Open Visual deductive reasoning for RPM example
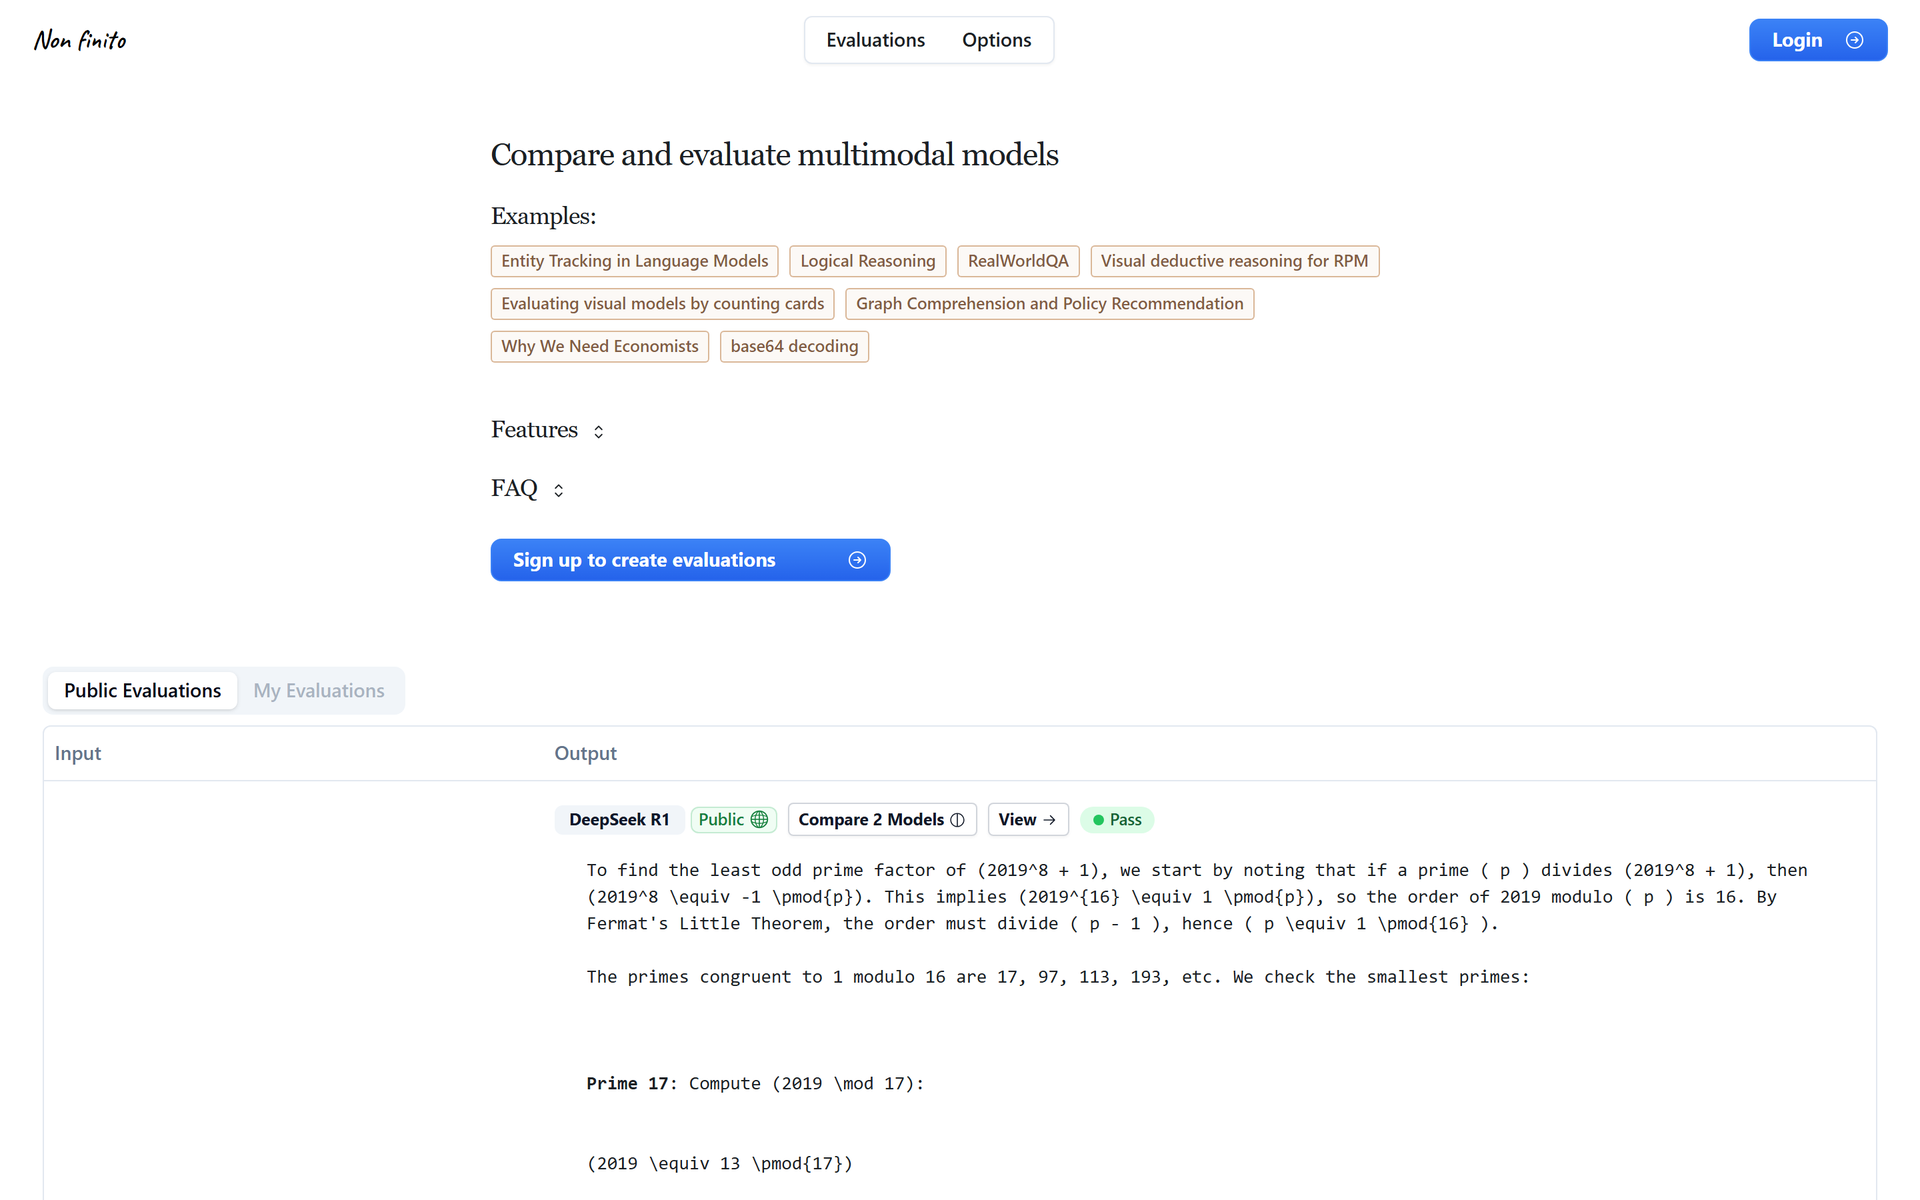This screenshot has width=1920, height=1200. (x=1234, y=261)
